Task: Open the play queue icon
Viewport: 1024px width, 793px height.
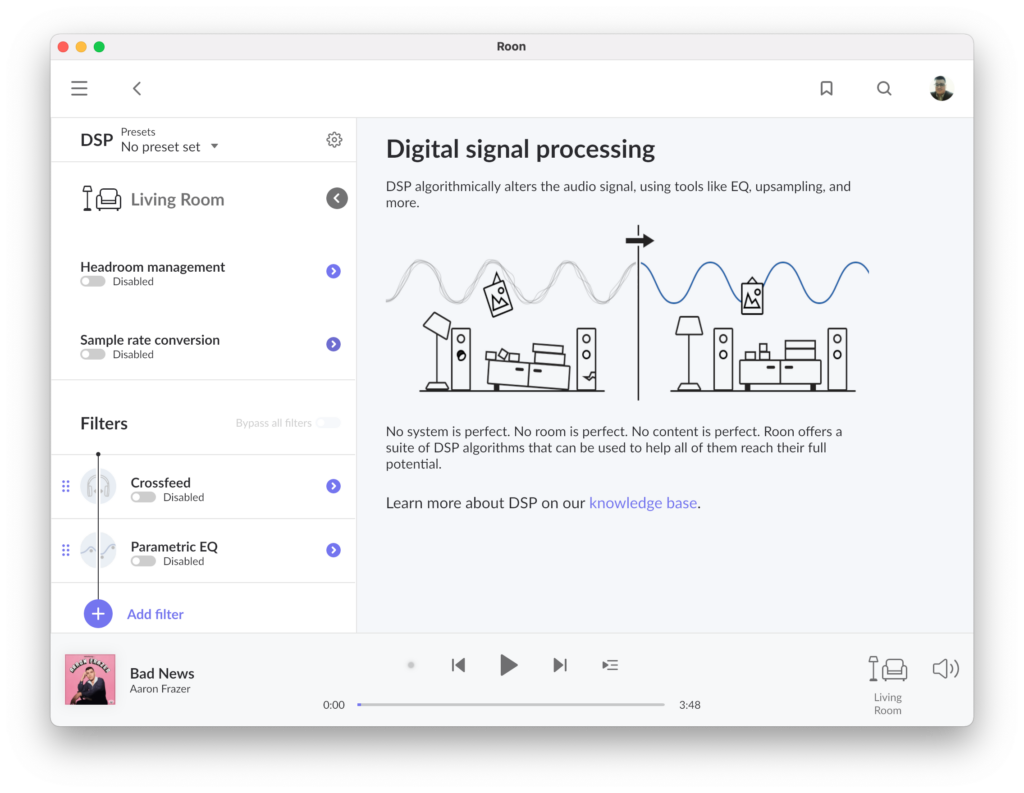Action: pos(610,665)
